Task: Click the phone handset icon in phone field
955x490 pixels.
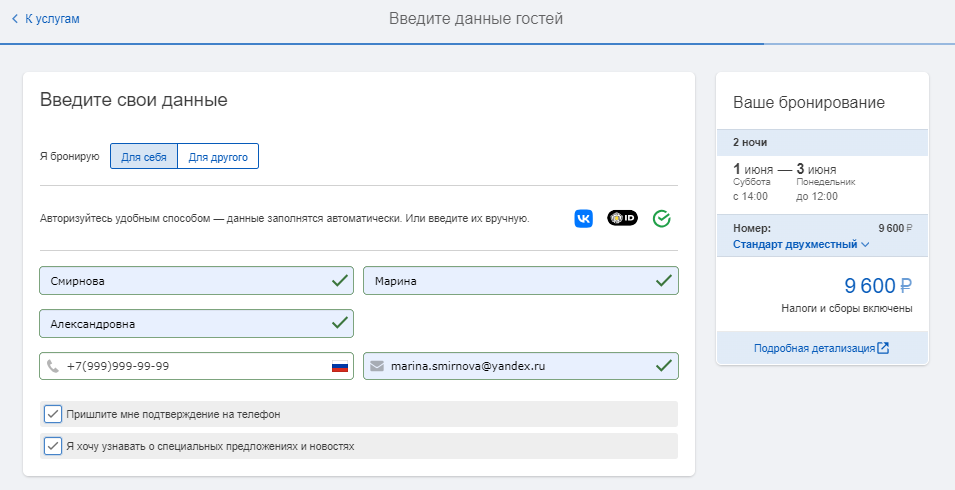Action: [53, 366]
